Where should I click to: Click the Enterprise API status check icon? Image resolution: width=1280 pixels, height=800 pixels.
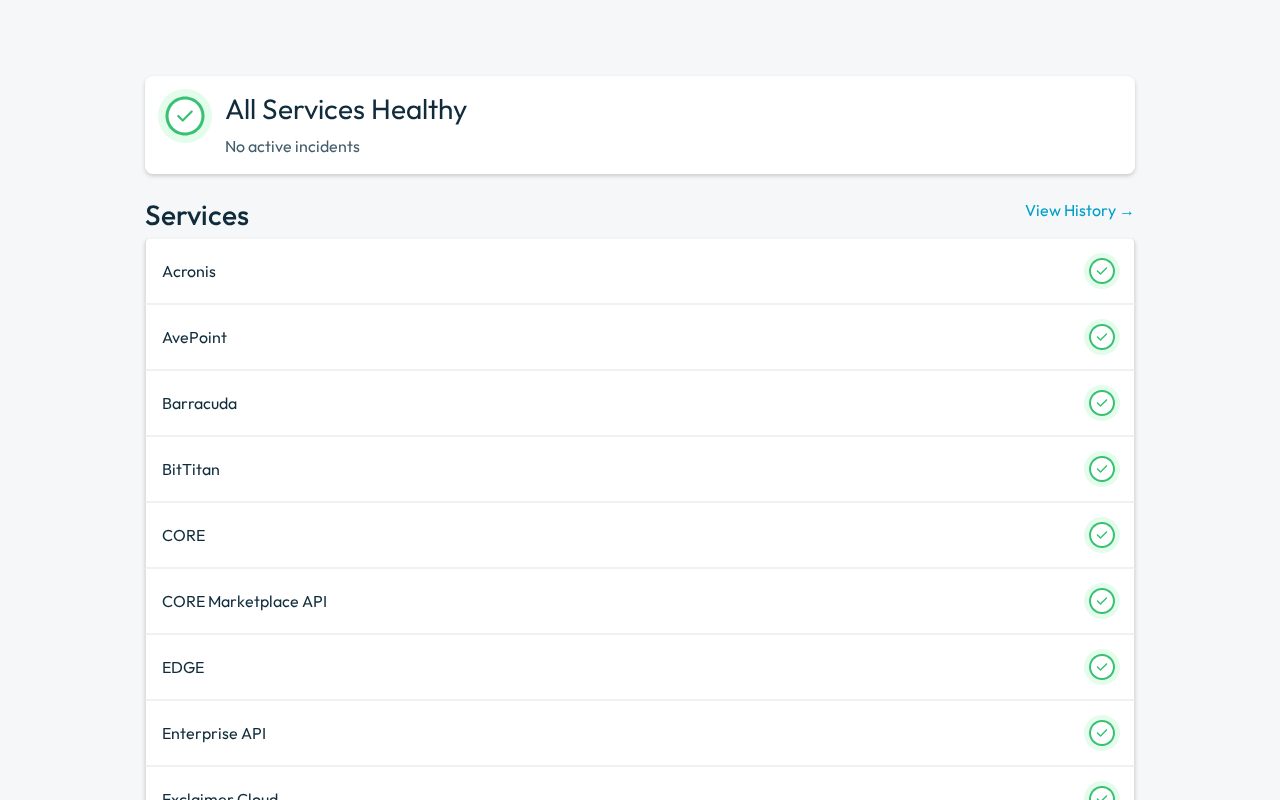[1102, 733]
